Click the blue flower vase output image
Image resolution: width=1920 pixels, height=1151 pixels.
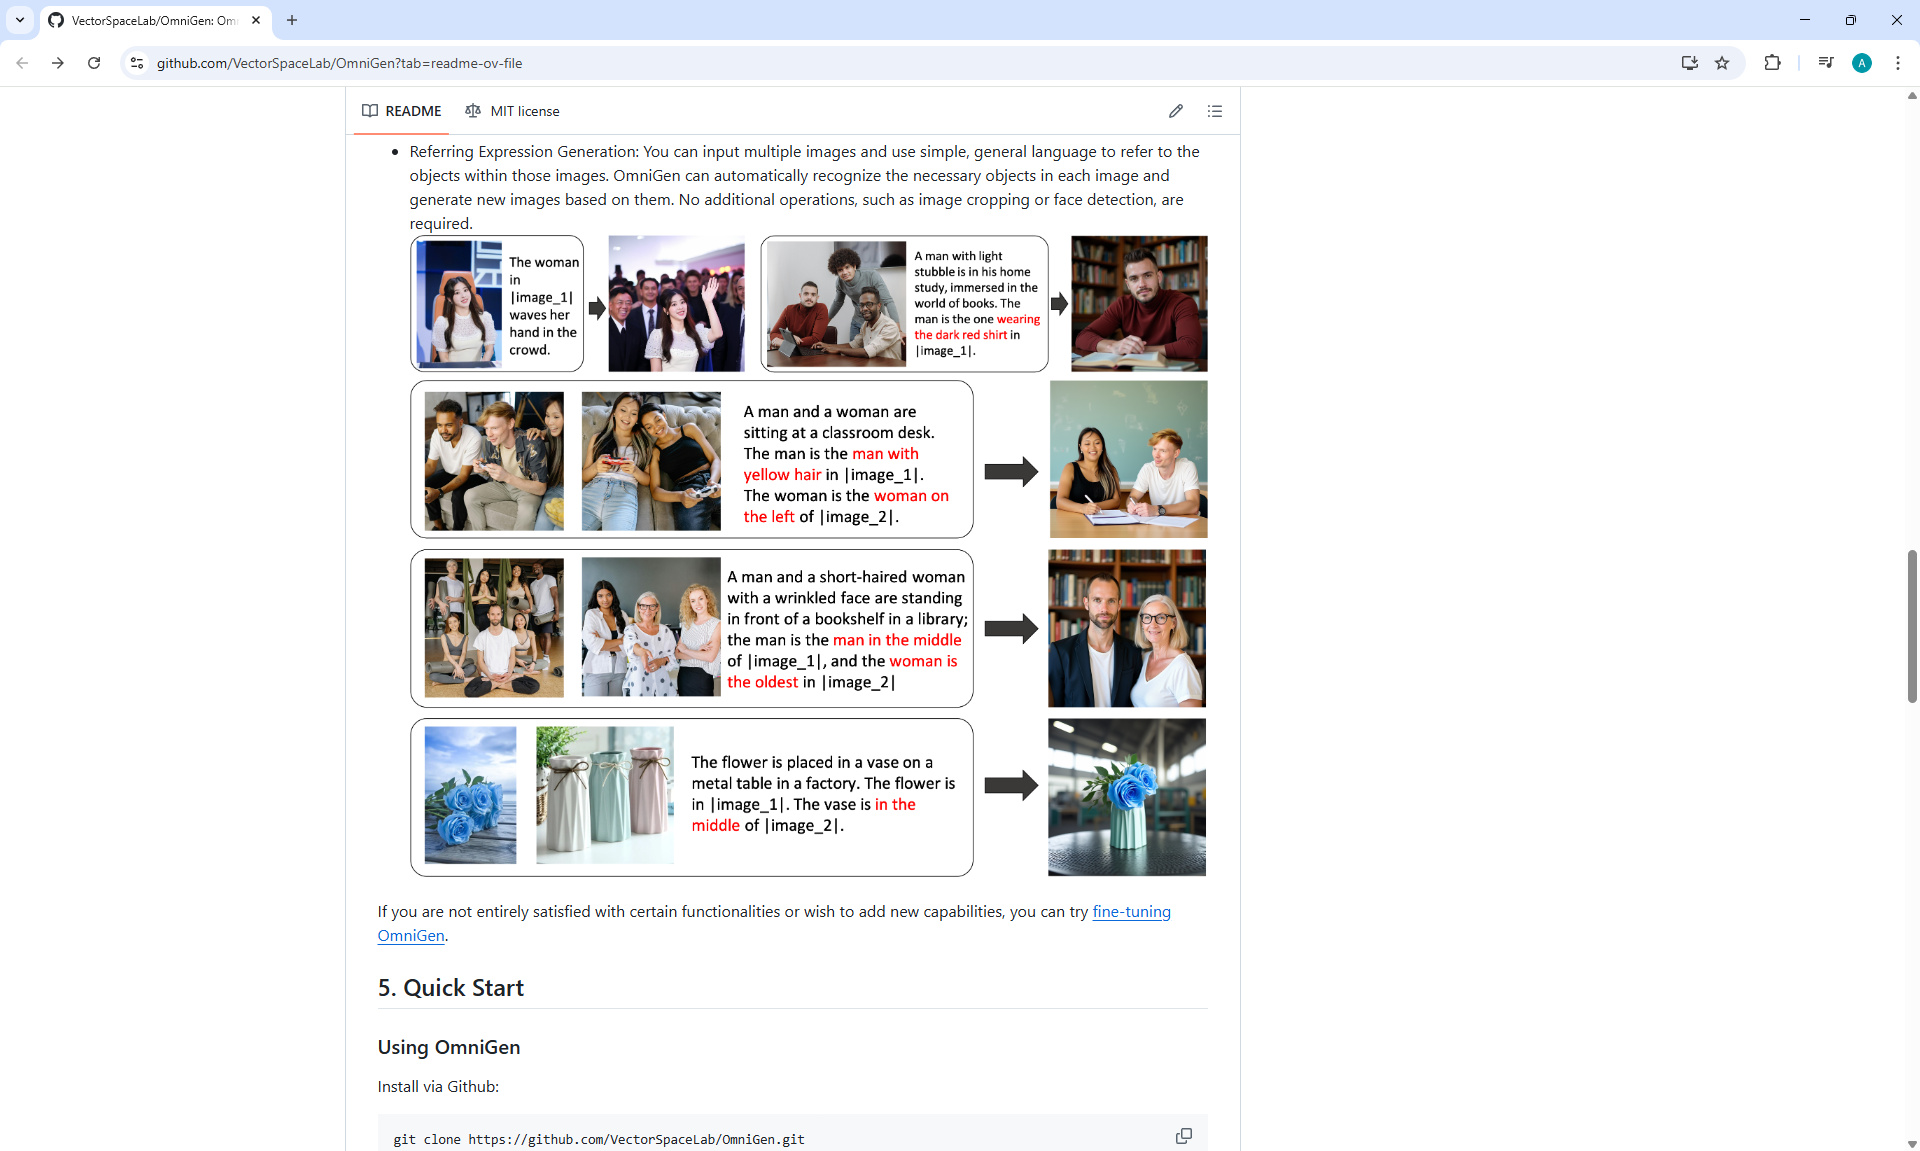coord(1126,797)
